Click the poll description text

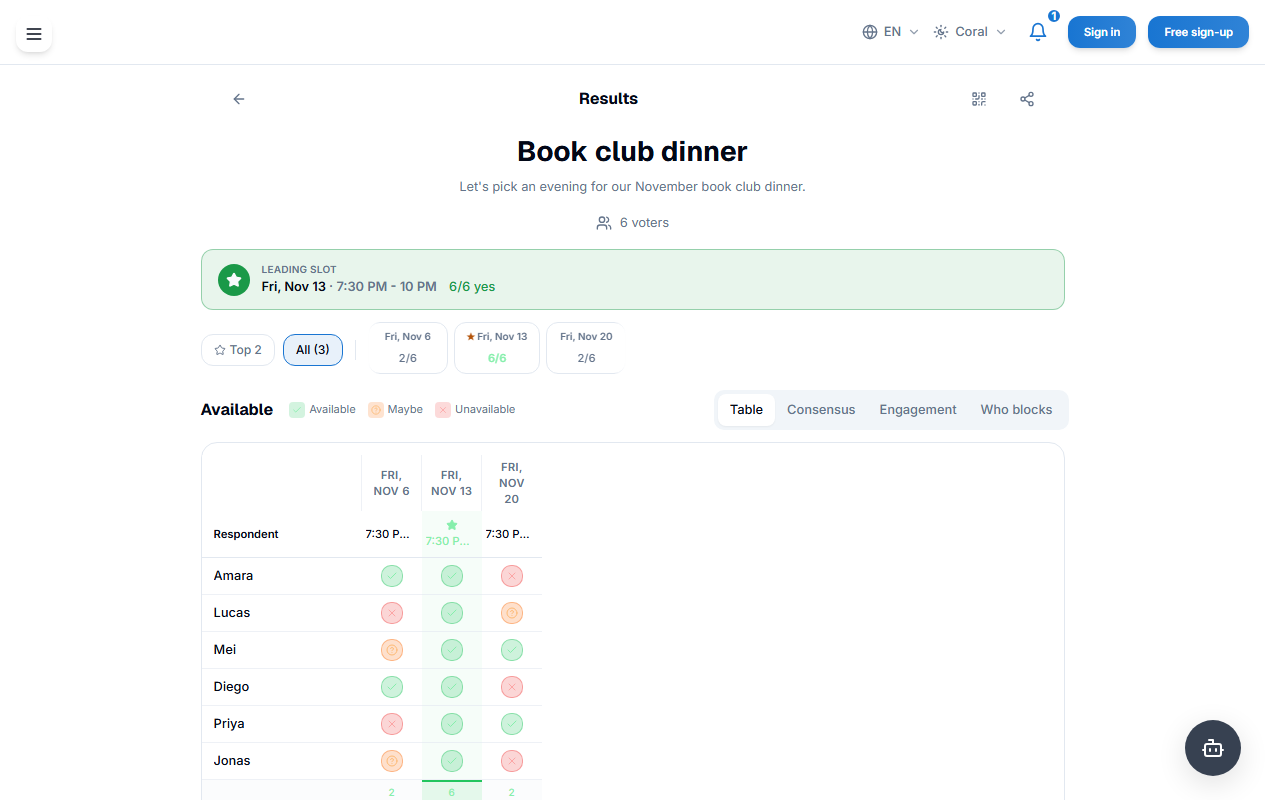(x=632, y=187)
